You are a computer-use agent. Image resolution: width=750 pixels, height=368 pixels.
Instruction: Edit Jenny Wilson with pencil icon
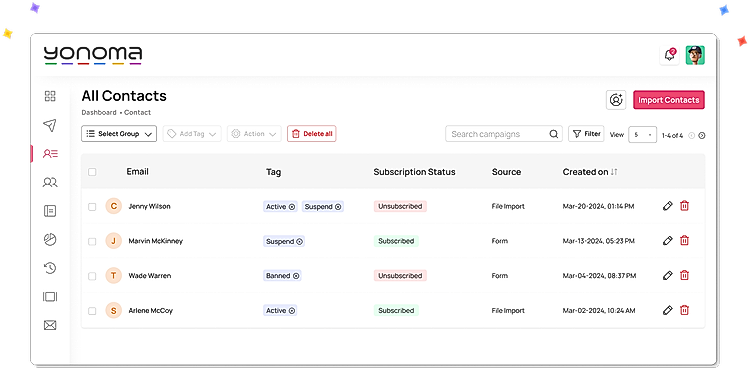pos(668,206)
